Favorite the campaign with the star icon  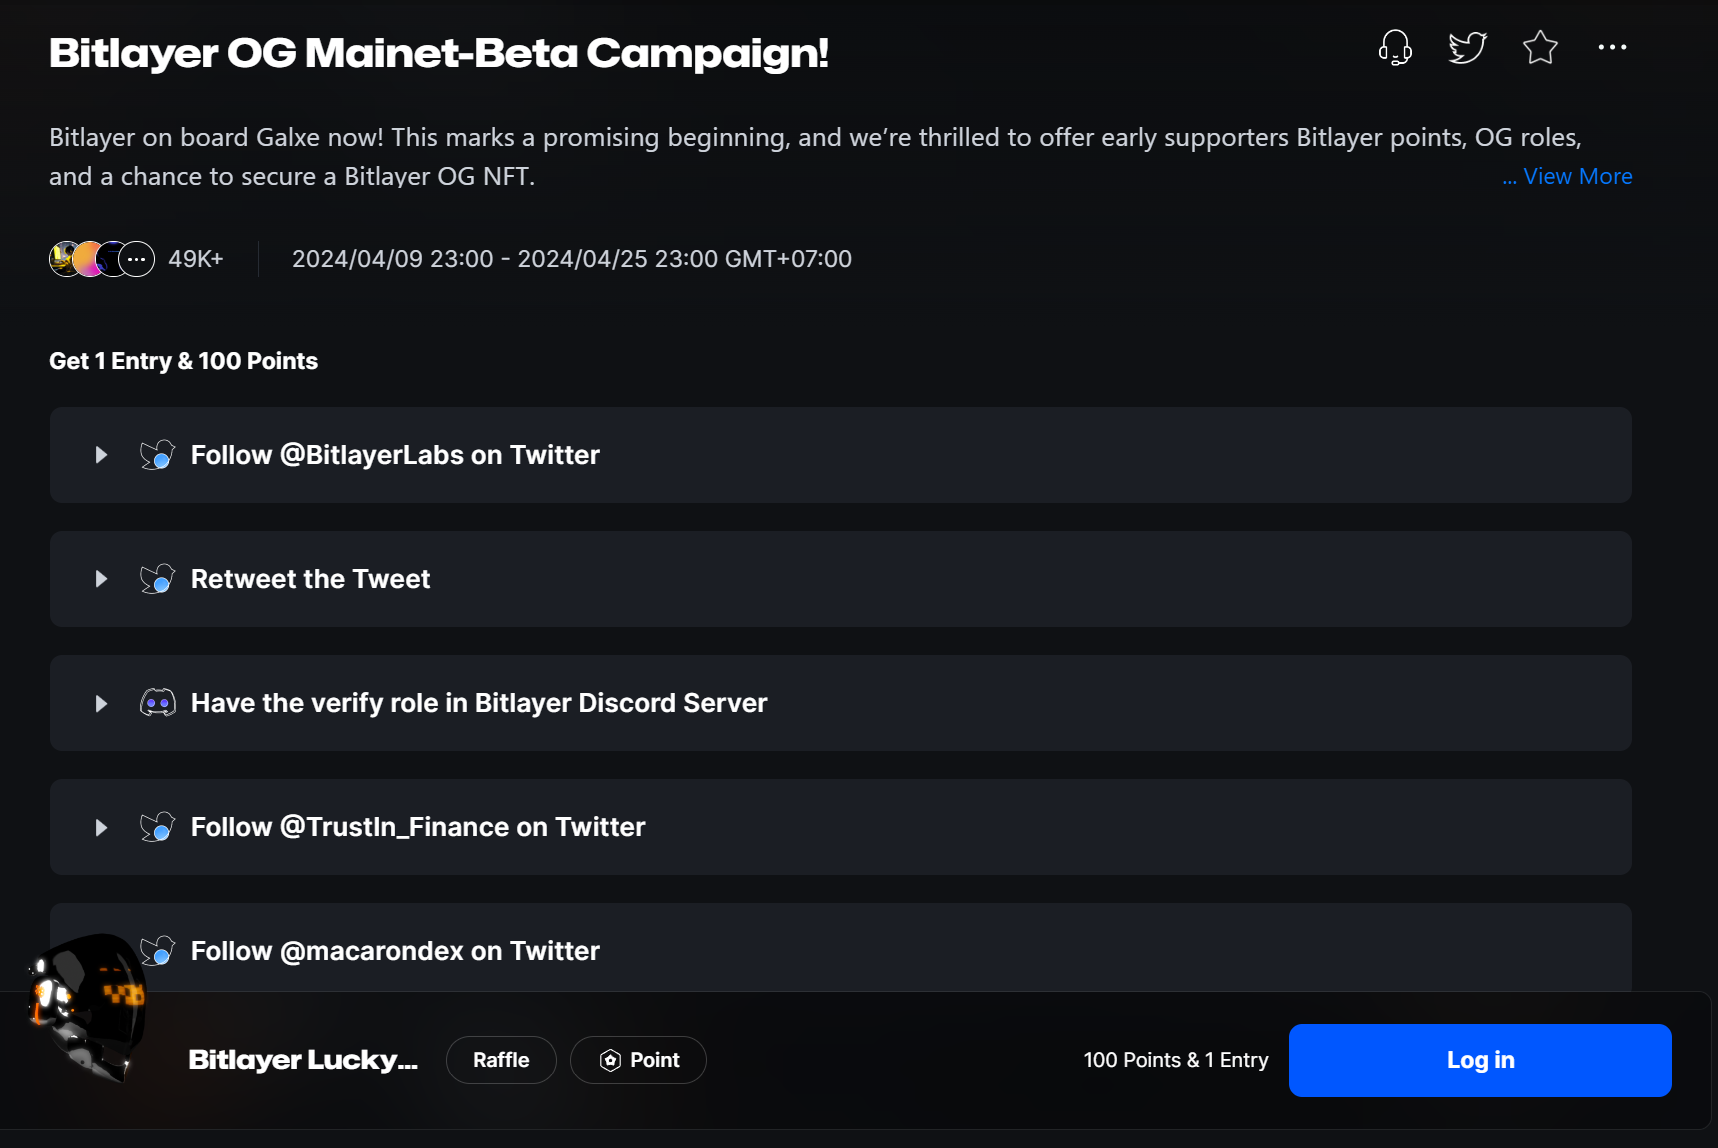1540,47
